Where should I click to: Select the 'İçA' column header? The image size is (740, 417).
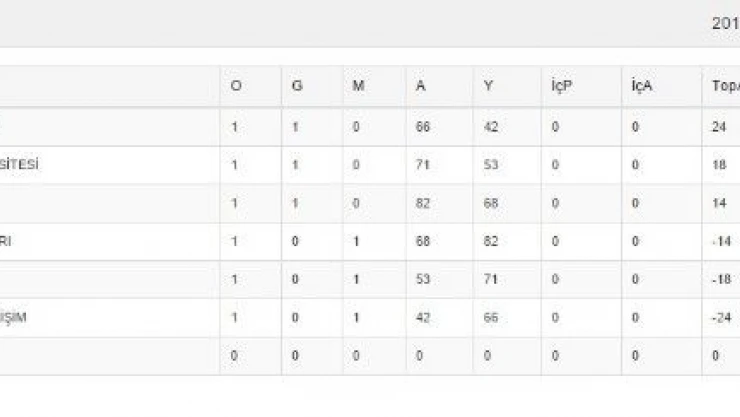pos(641,86)
